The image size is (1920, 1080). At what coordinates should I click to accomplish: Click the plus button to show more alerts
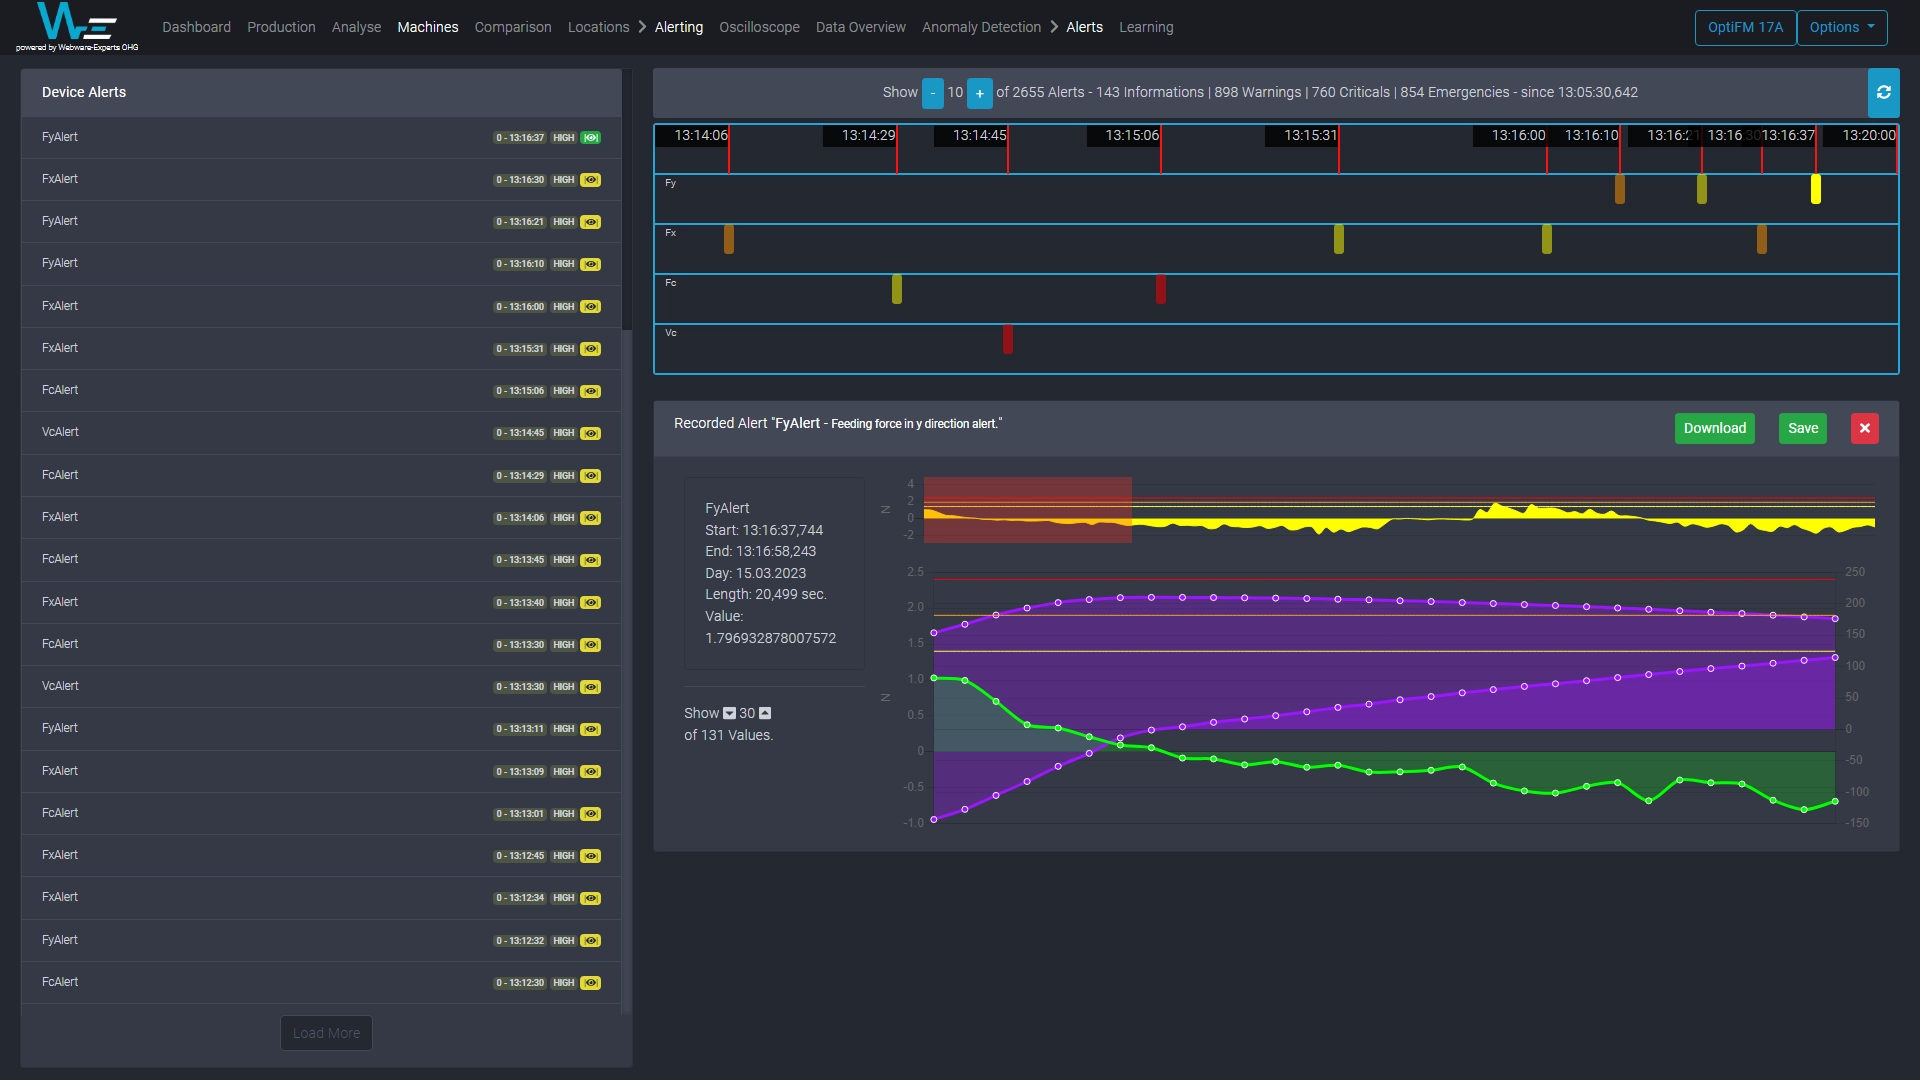[x=979, y=93]
